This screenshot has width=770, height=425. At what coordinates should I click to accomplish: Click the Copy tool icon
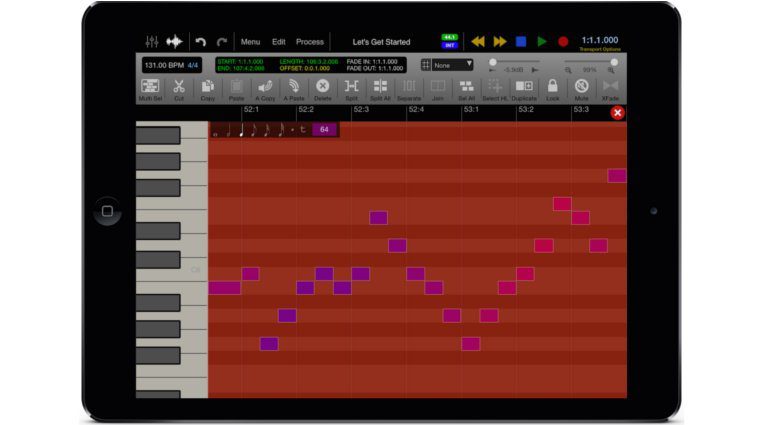click(208, 89)
